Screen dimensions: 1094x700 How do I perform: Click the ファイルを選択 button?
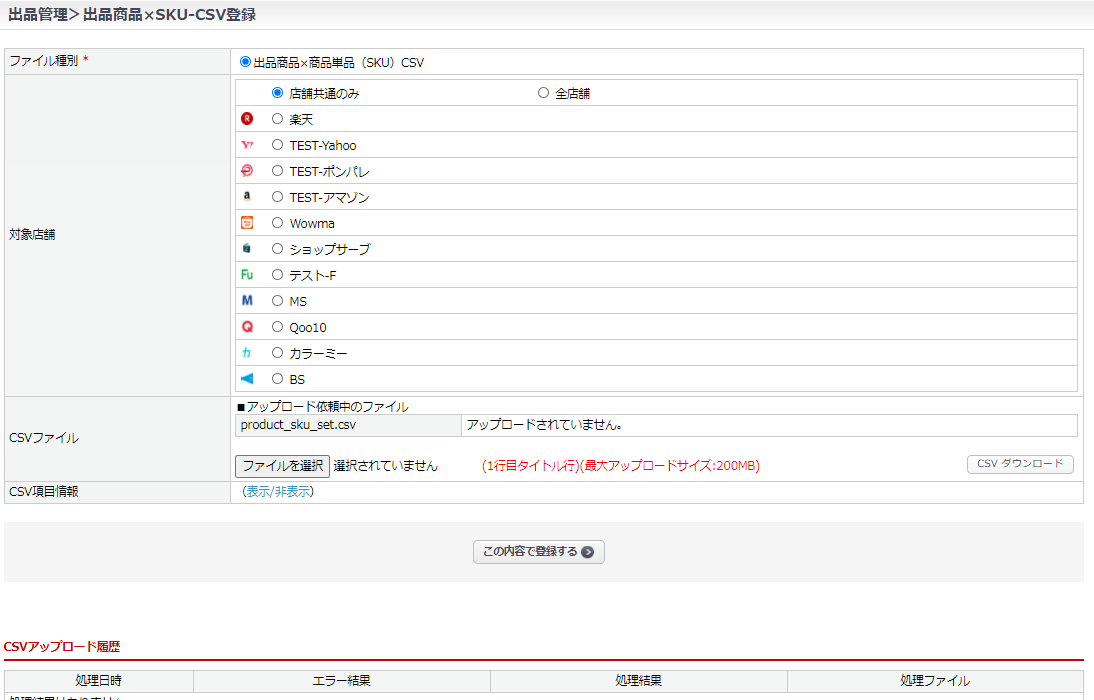[283, 466]
